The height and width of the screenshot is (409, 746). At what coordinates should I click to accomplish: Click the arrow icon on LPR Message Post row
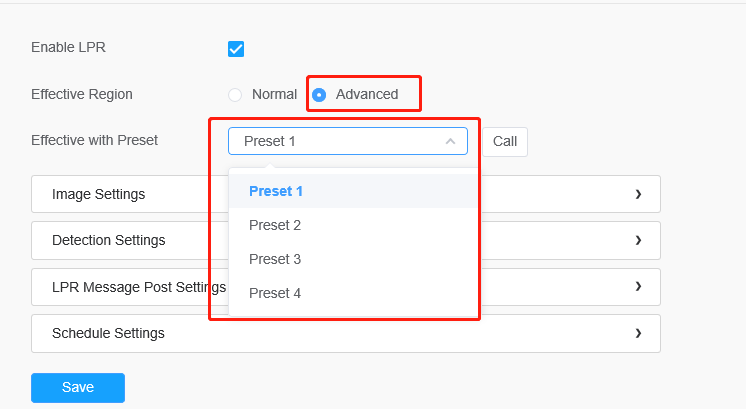point(638,286)
